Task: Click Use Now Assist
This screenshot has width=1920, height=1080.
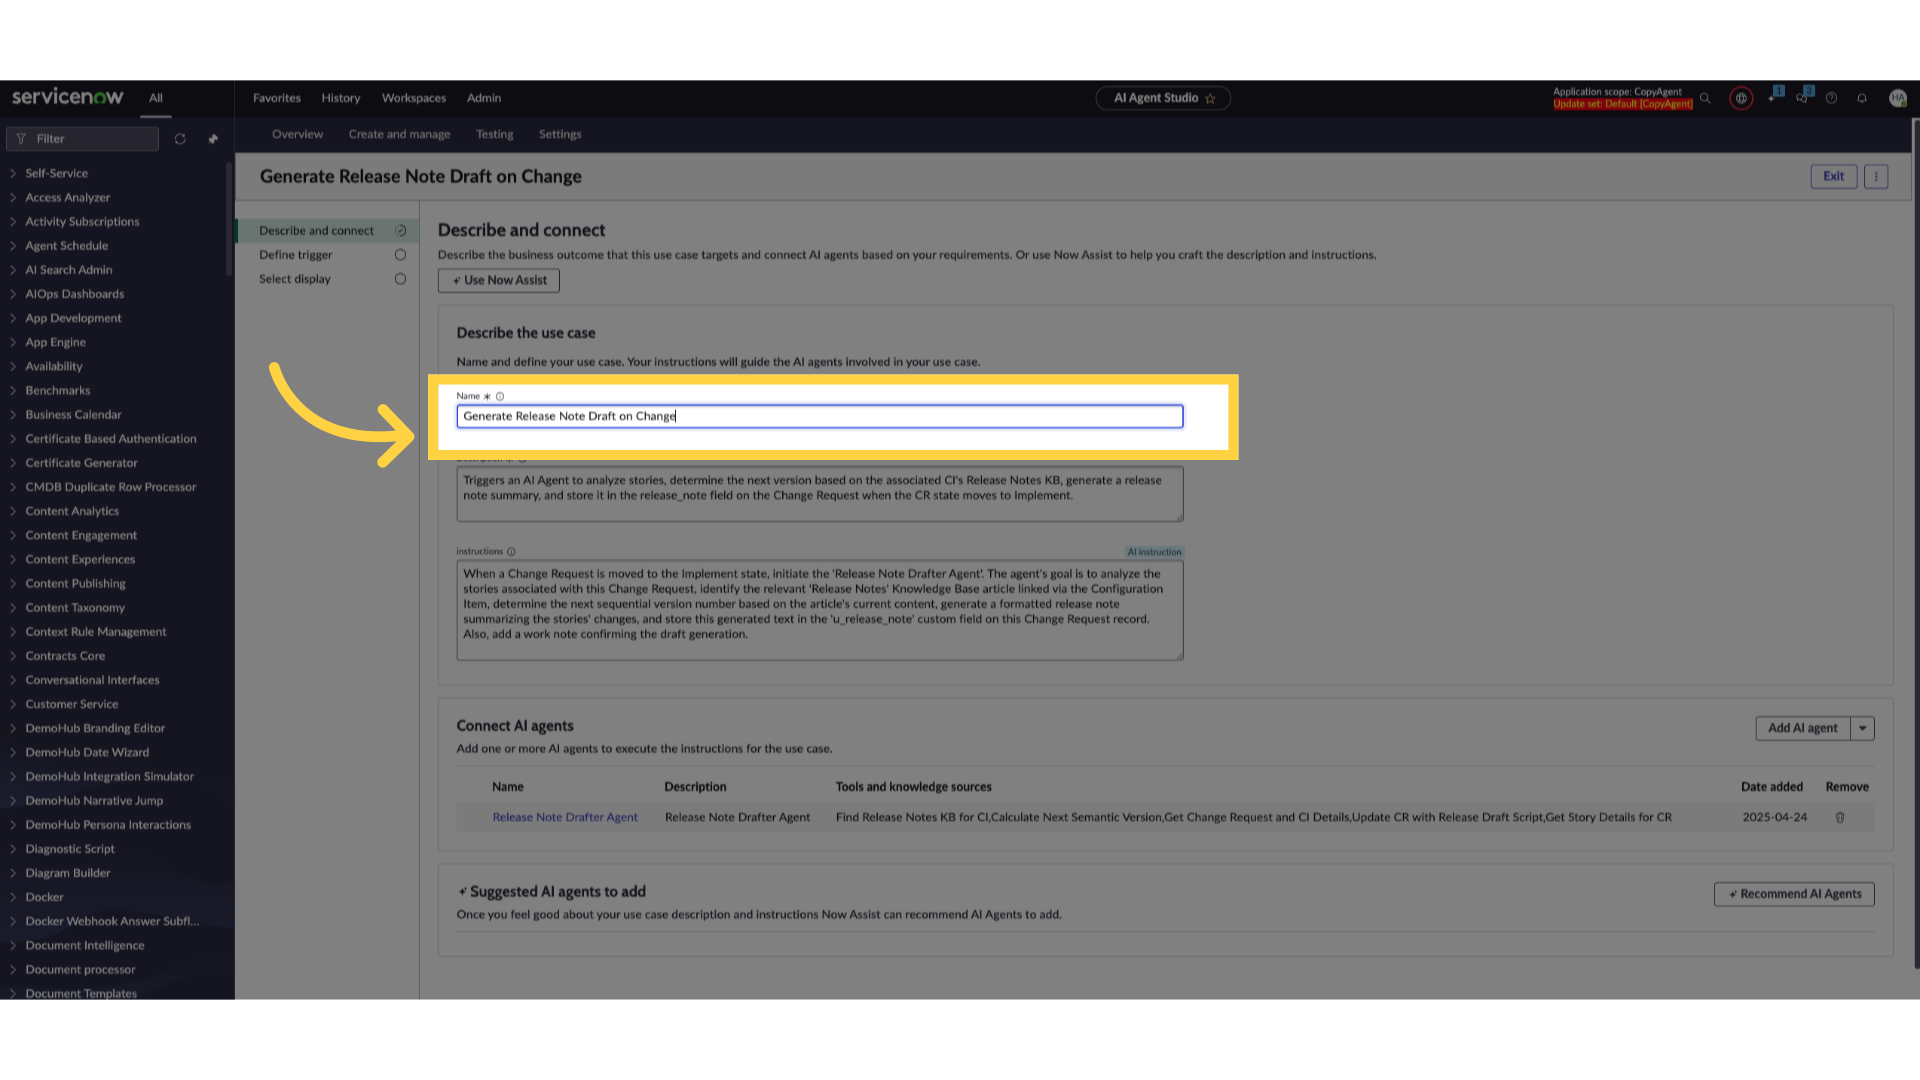Action: click(499, 280)
